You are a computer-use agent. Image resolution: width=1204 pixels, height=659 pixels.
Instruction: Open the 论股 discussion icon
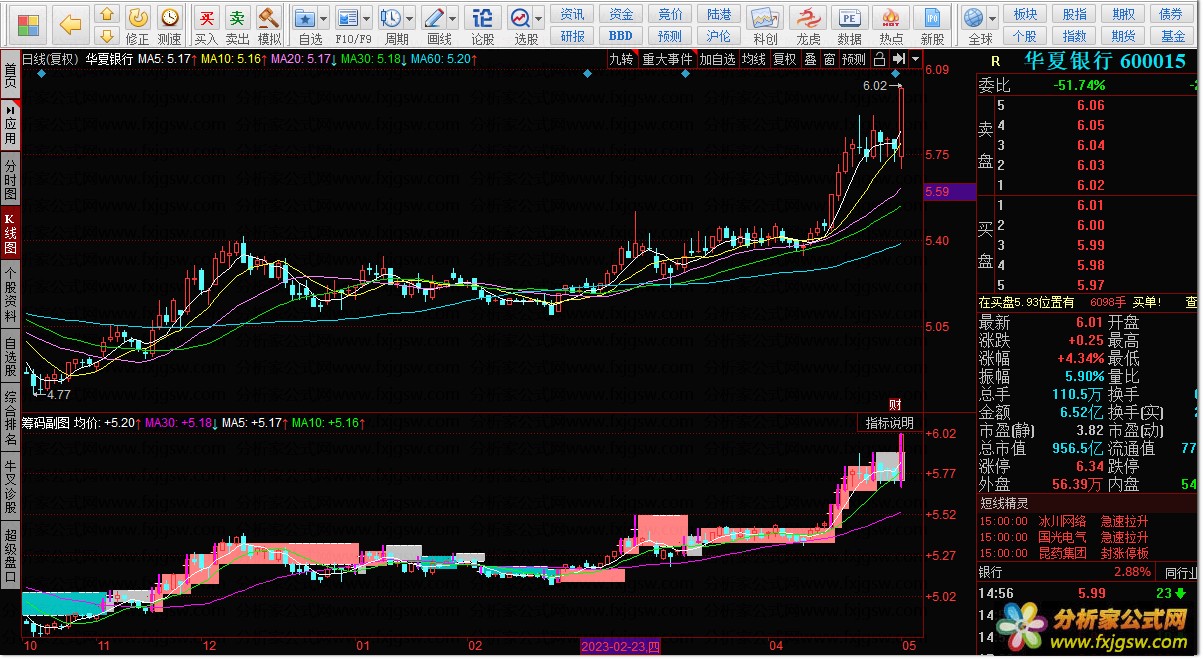click(482, 17)
